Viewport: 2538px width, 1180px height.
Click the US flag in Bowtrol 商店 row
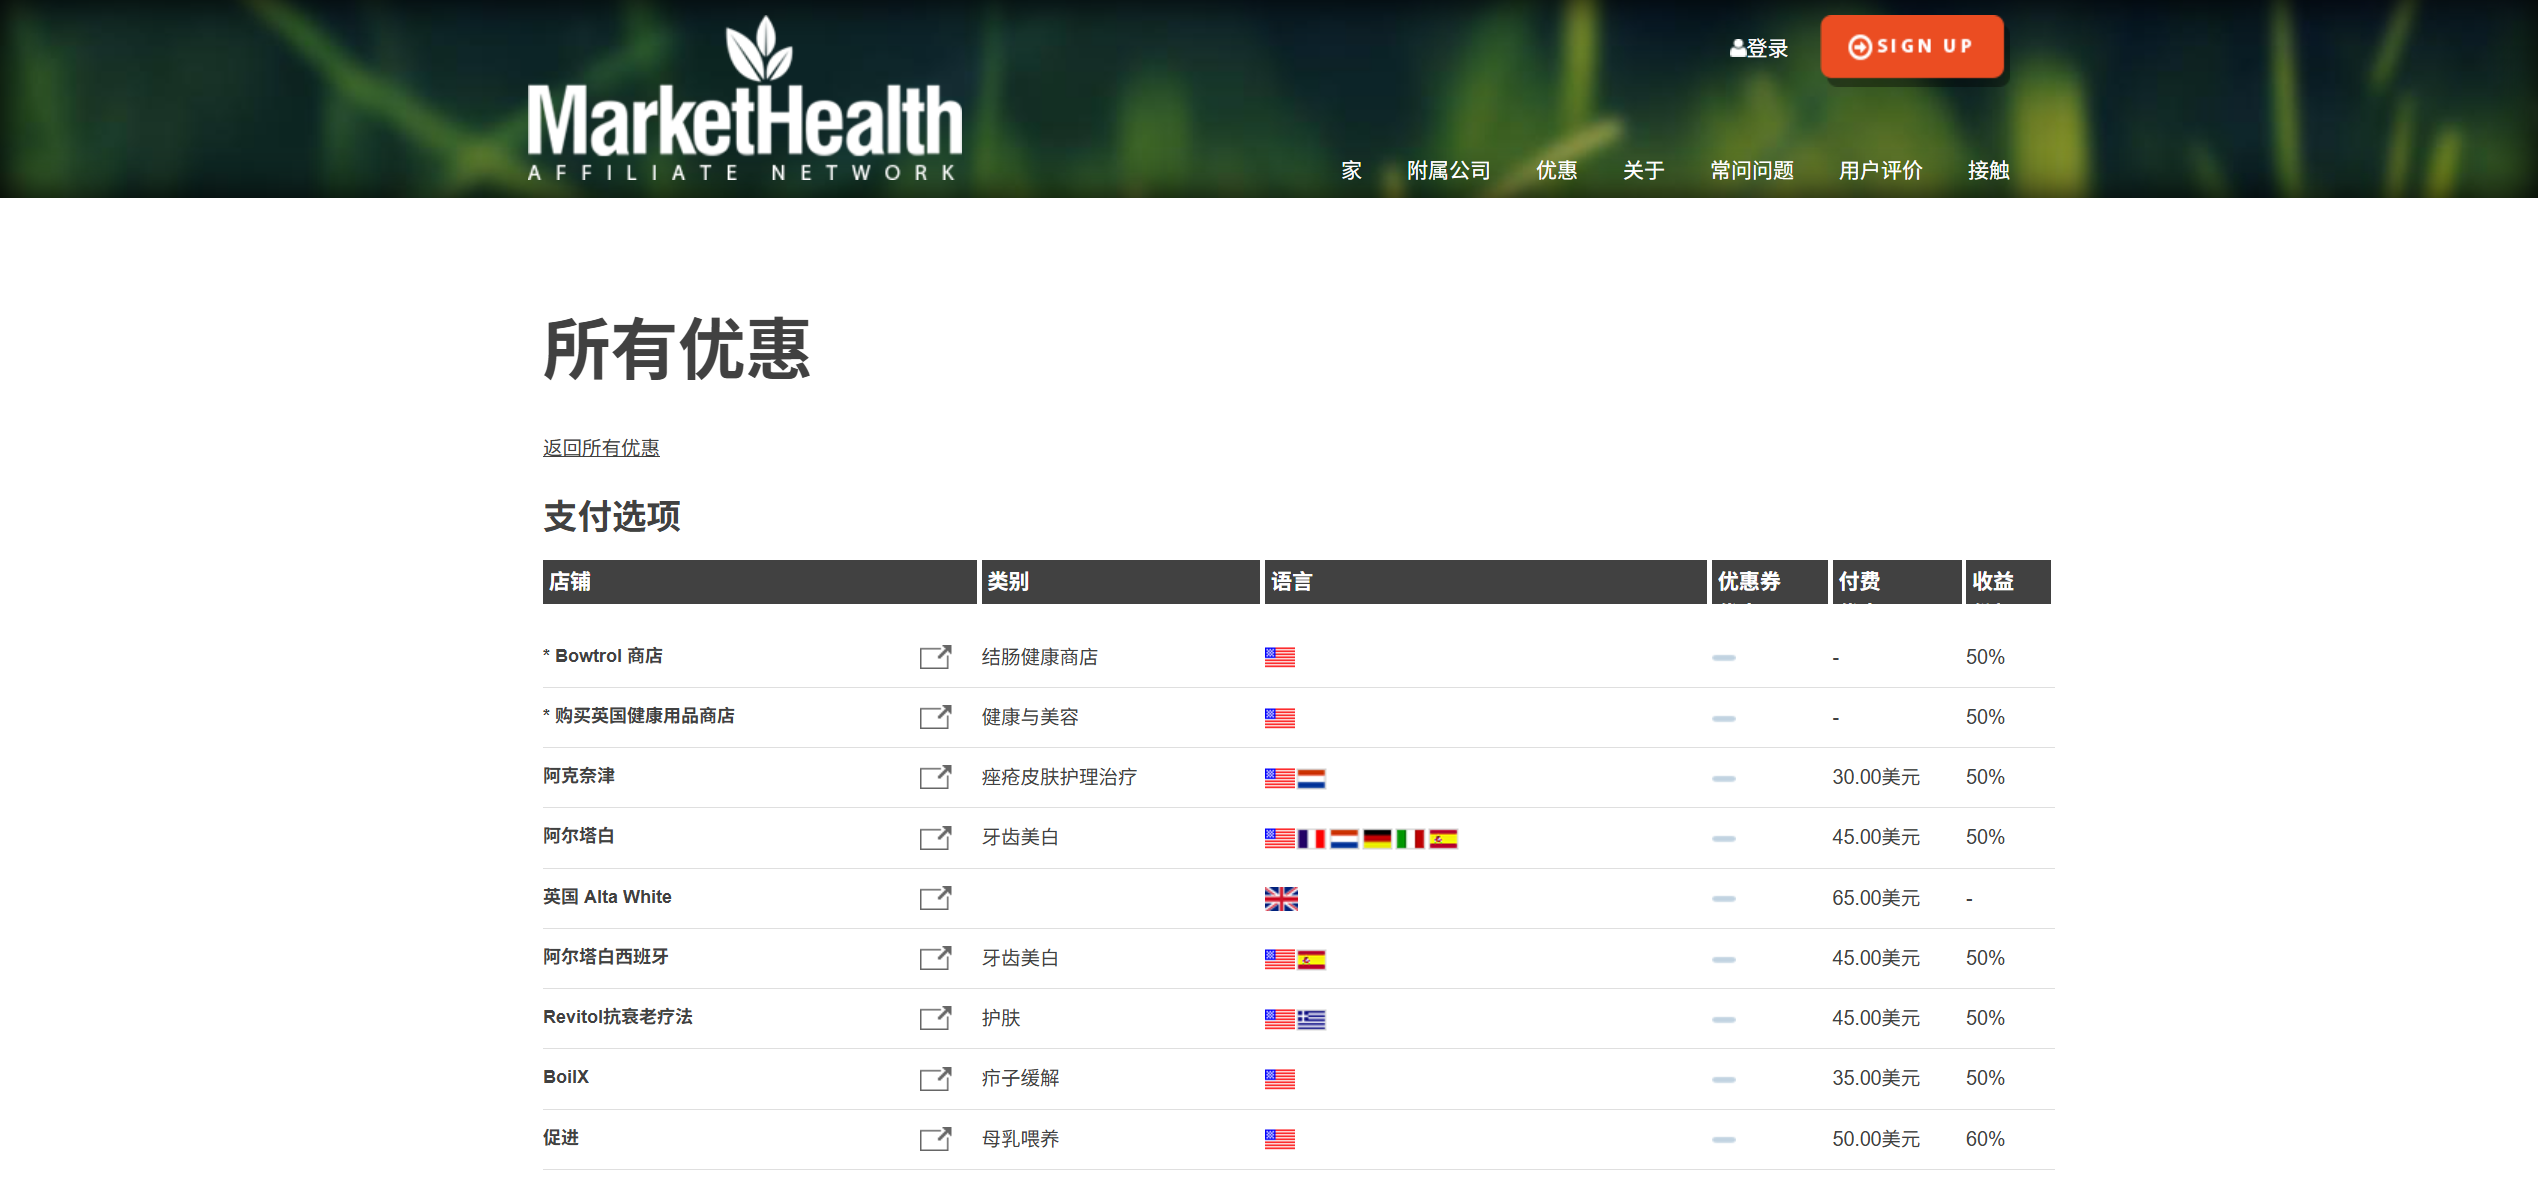pyautogui.click(x=1280, y=657)
